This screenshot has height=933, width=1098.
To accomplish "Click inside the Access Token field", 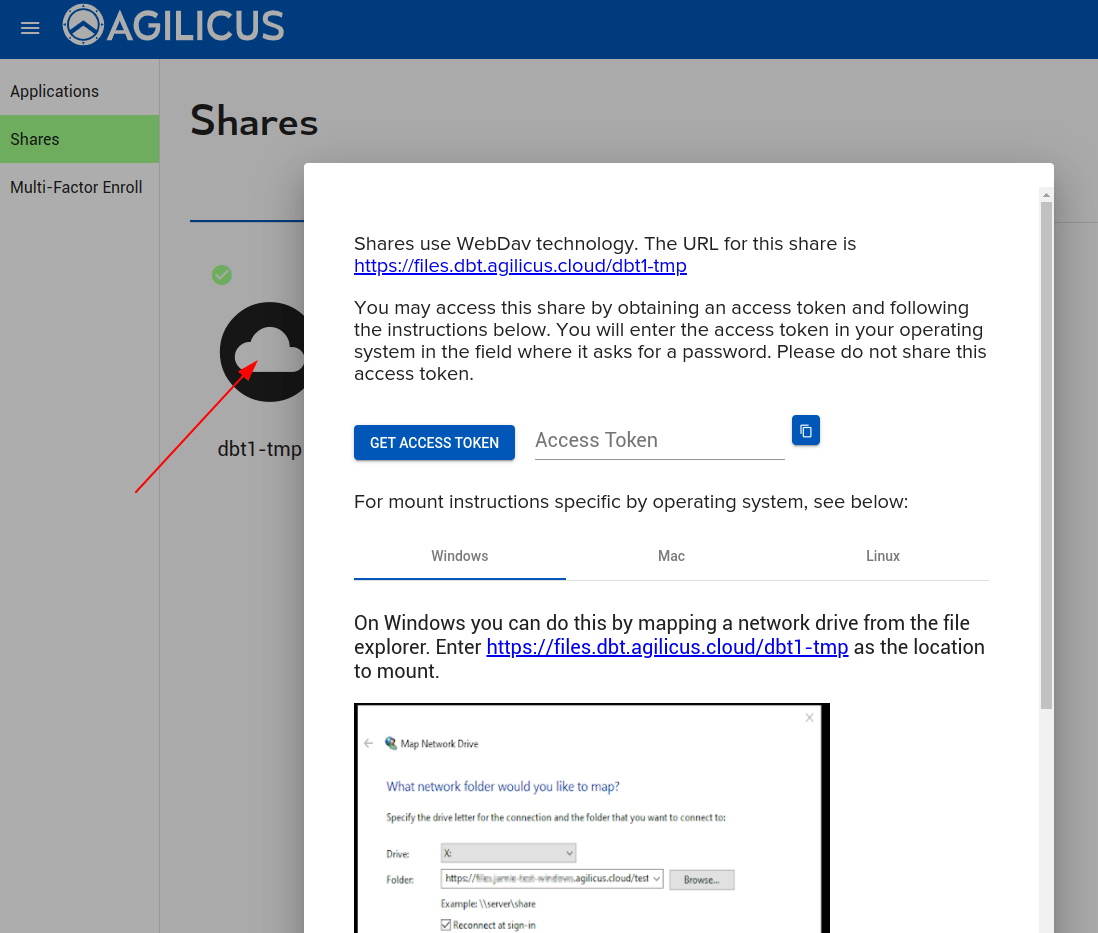I will coord(659,441).
